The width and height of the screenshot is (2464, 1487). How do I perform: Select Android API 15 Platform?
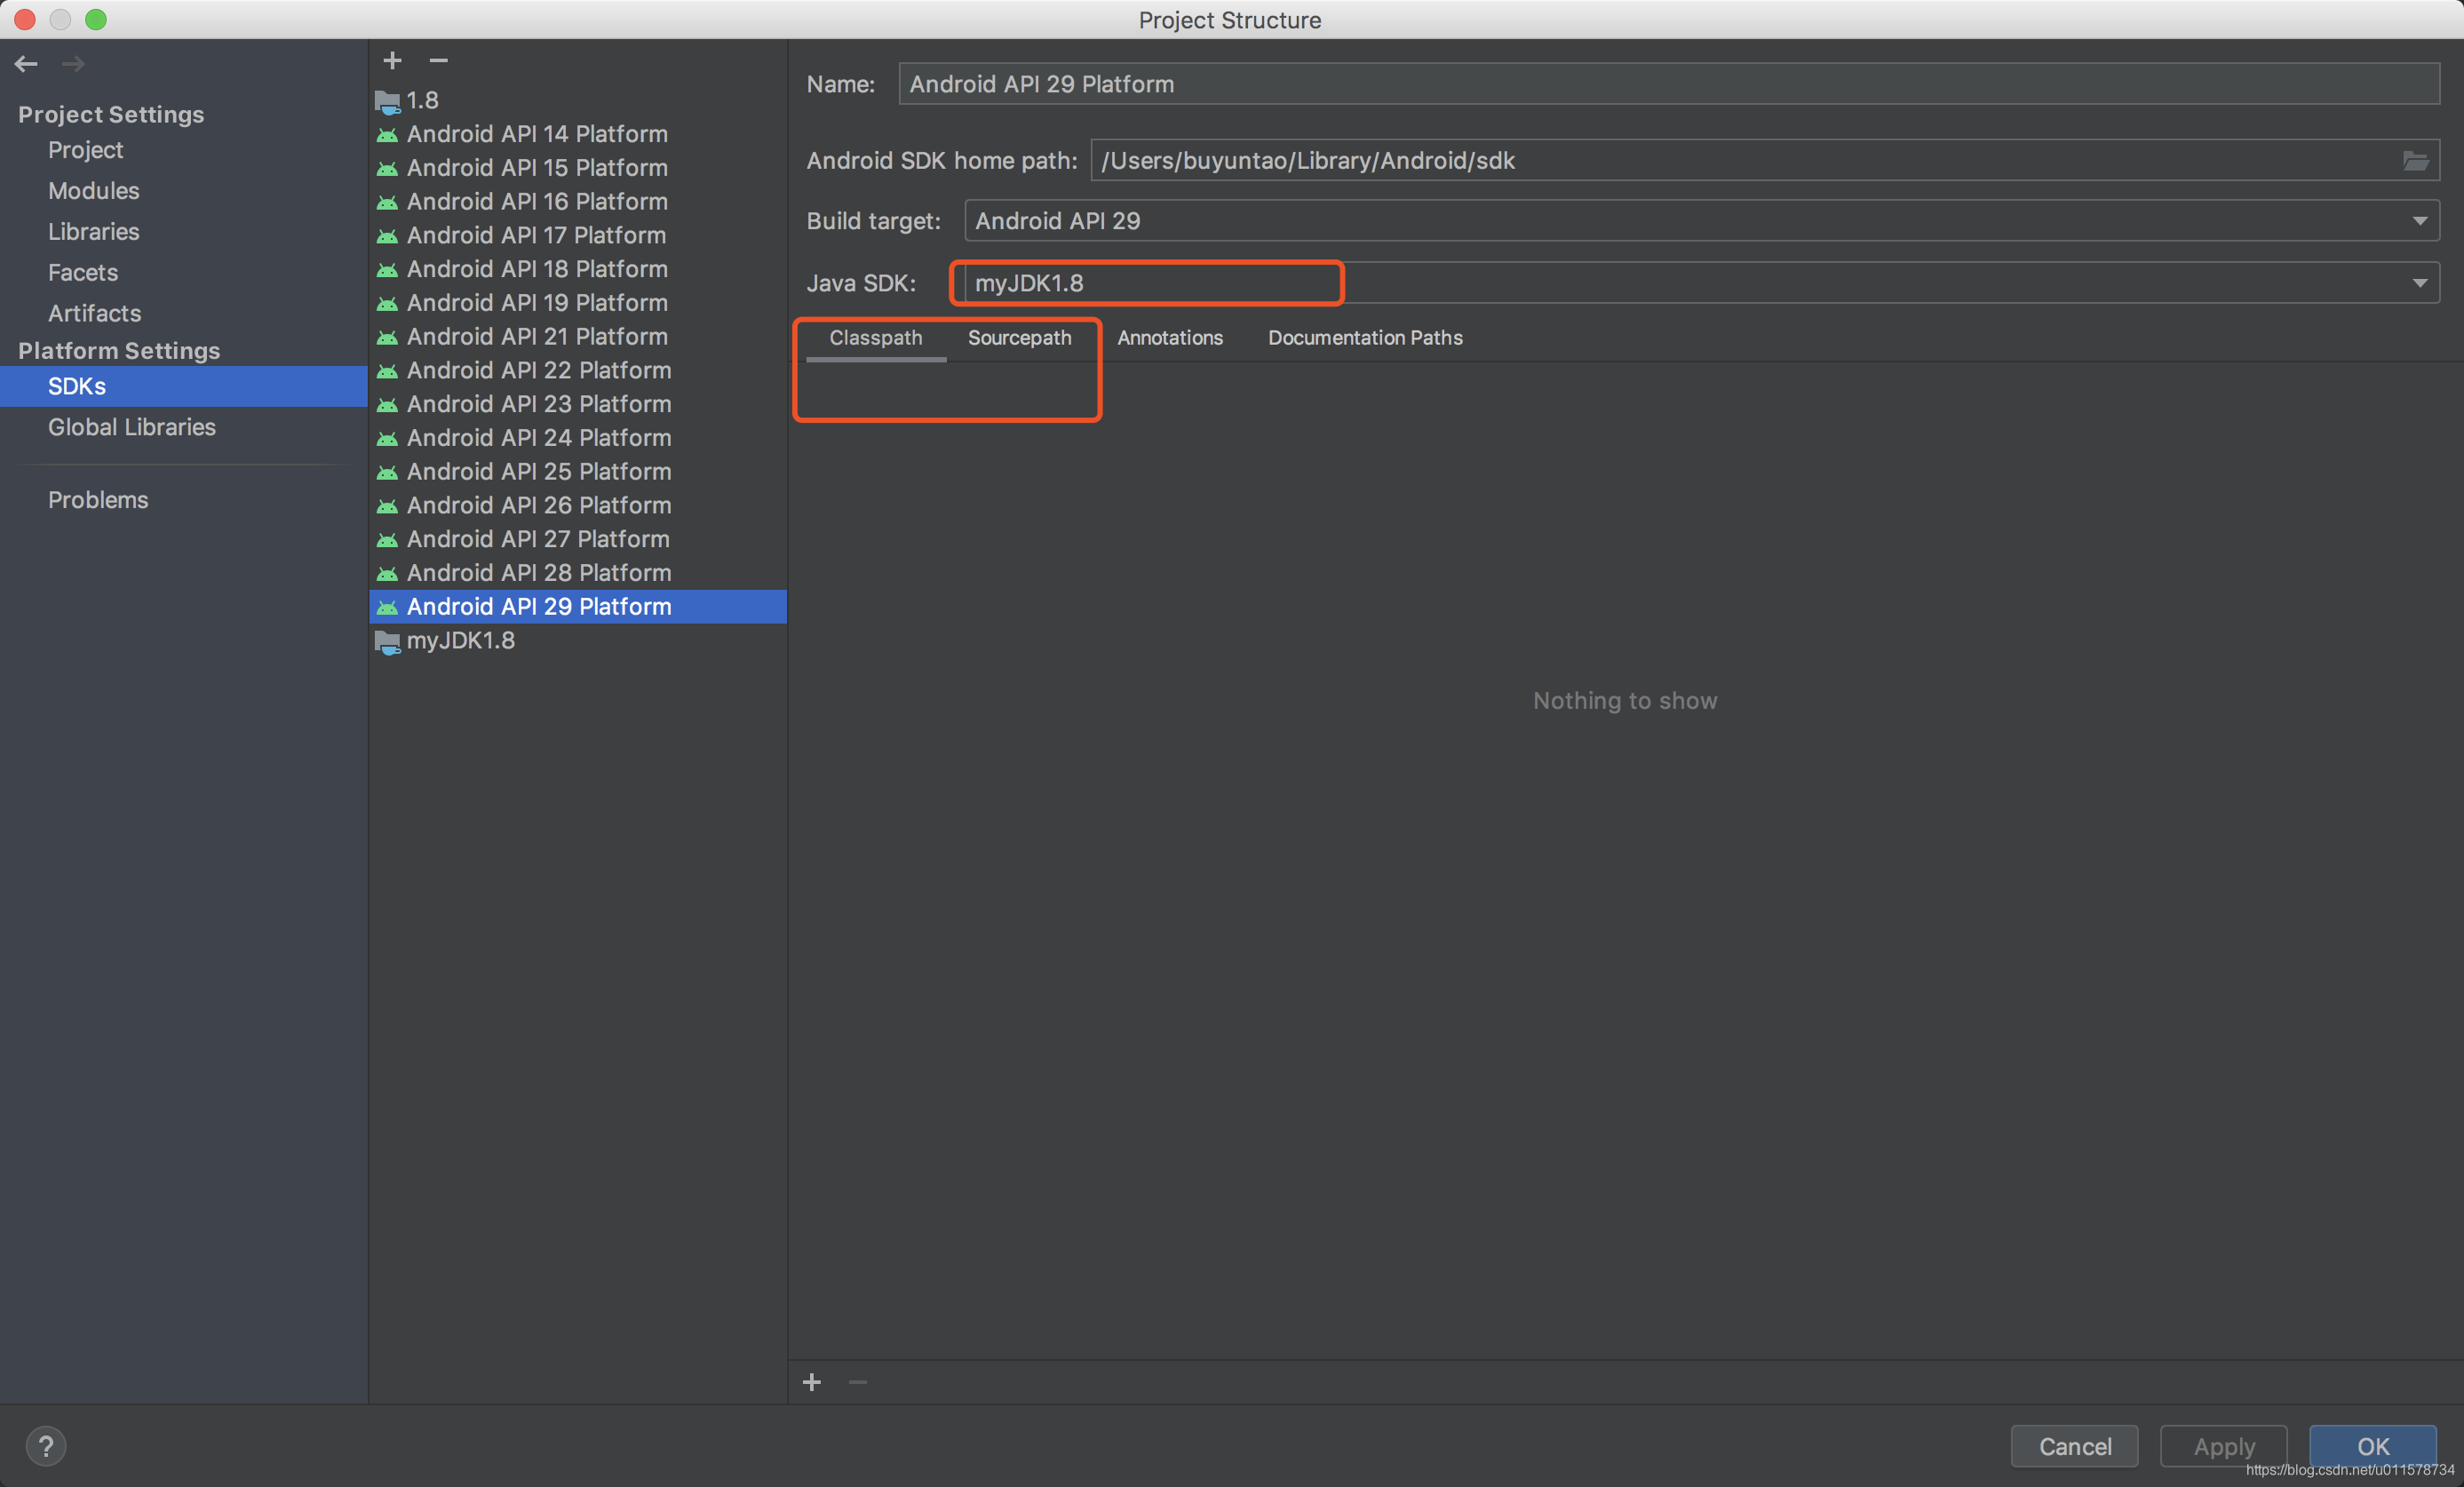pos(578,169)
